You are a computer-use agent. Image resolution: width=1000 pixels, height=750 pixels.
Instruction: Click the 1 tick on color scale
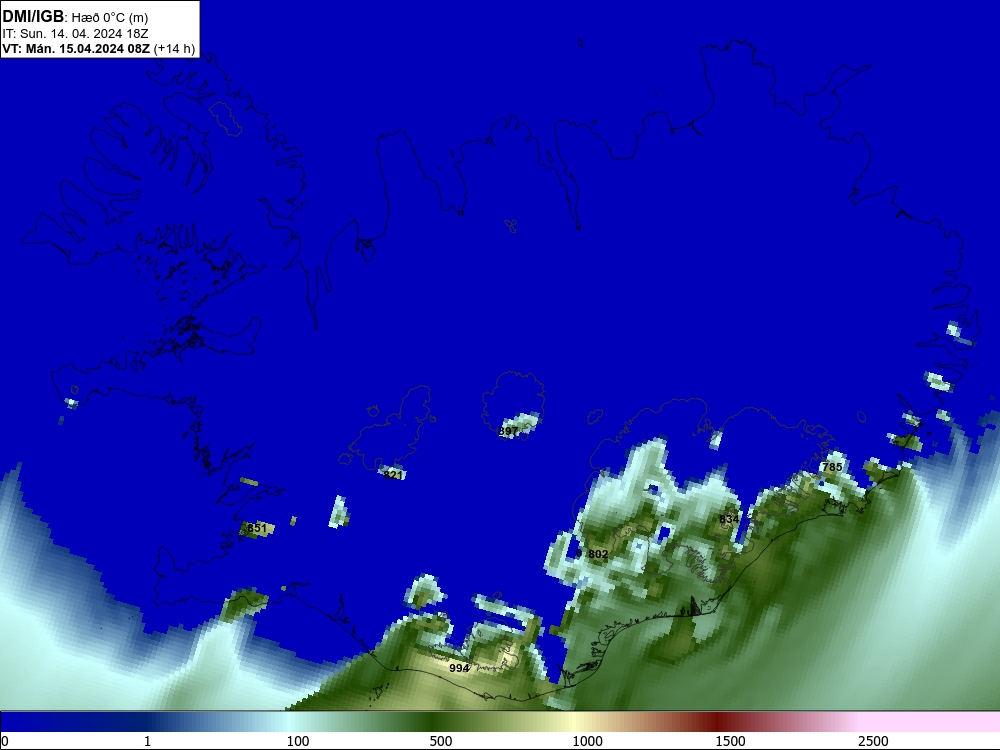(x=147, y=741)
